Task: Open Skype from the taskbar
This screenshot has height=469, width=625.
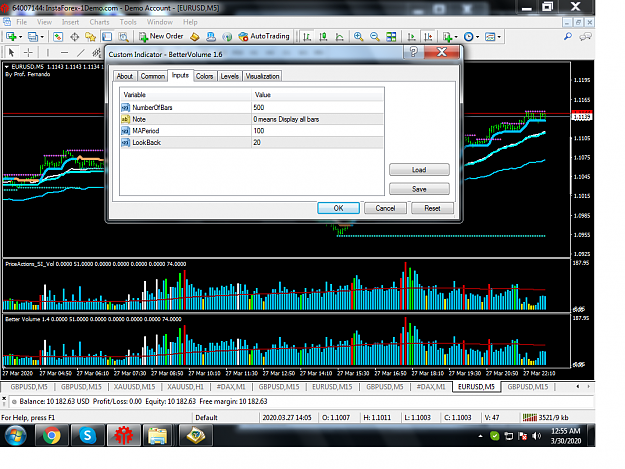Action: pyautogui.click(x=87, y=435)
